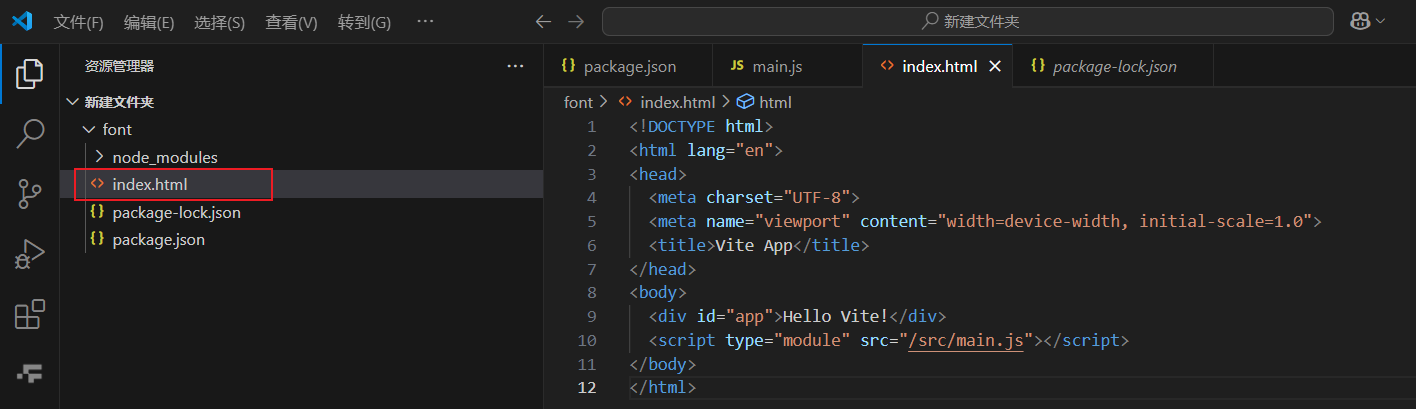This screenshot has height=409, width=1416.
Task: Click the 资源管理器 panel title
Action: 119,66
